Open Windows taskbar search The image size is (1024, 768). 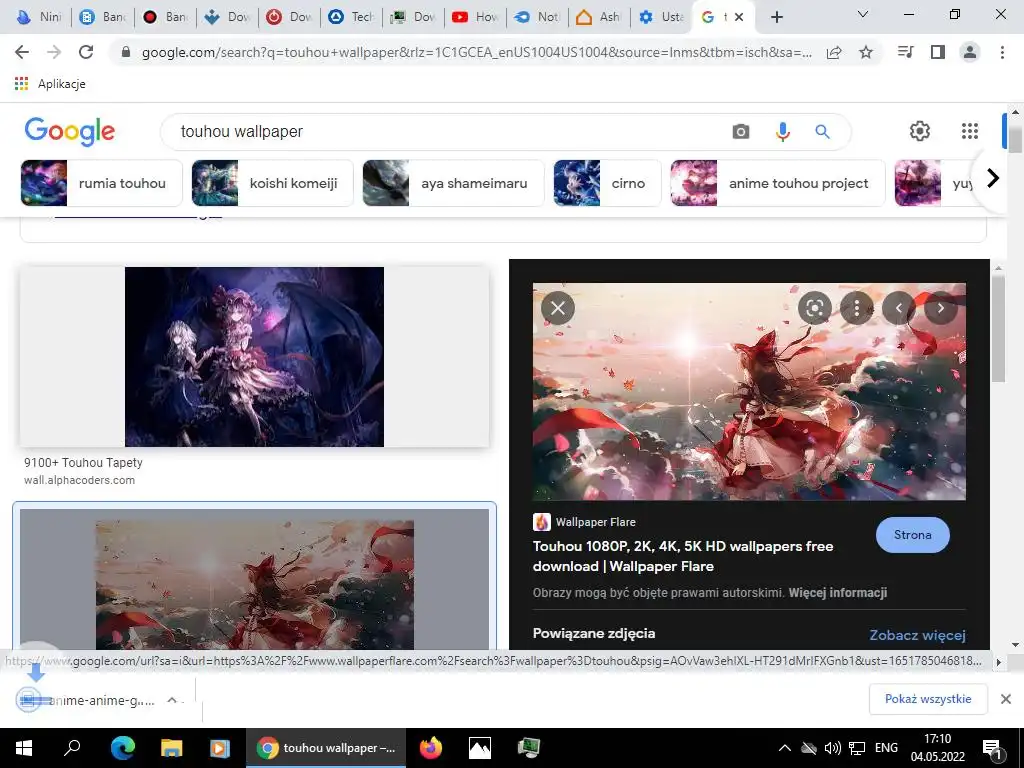72,748
